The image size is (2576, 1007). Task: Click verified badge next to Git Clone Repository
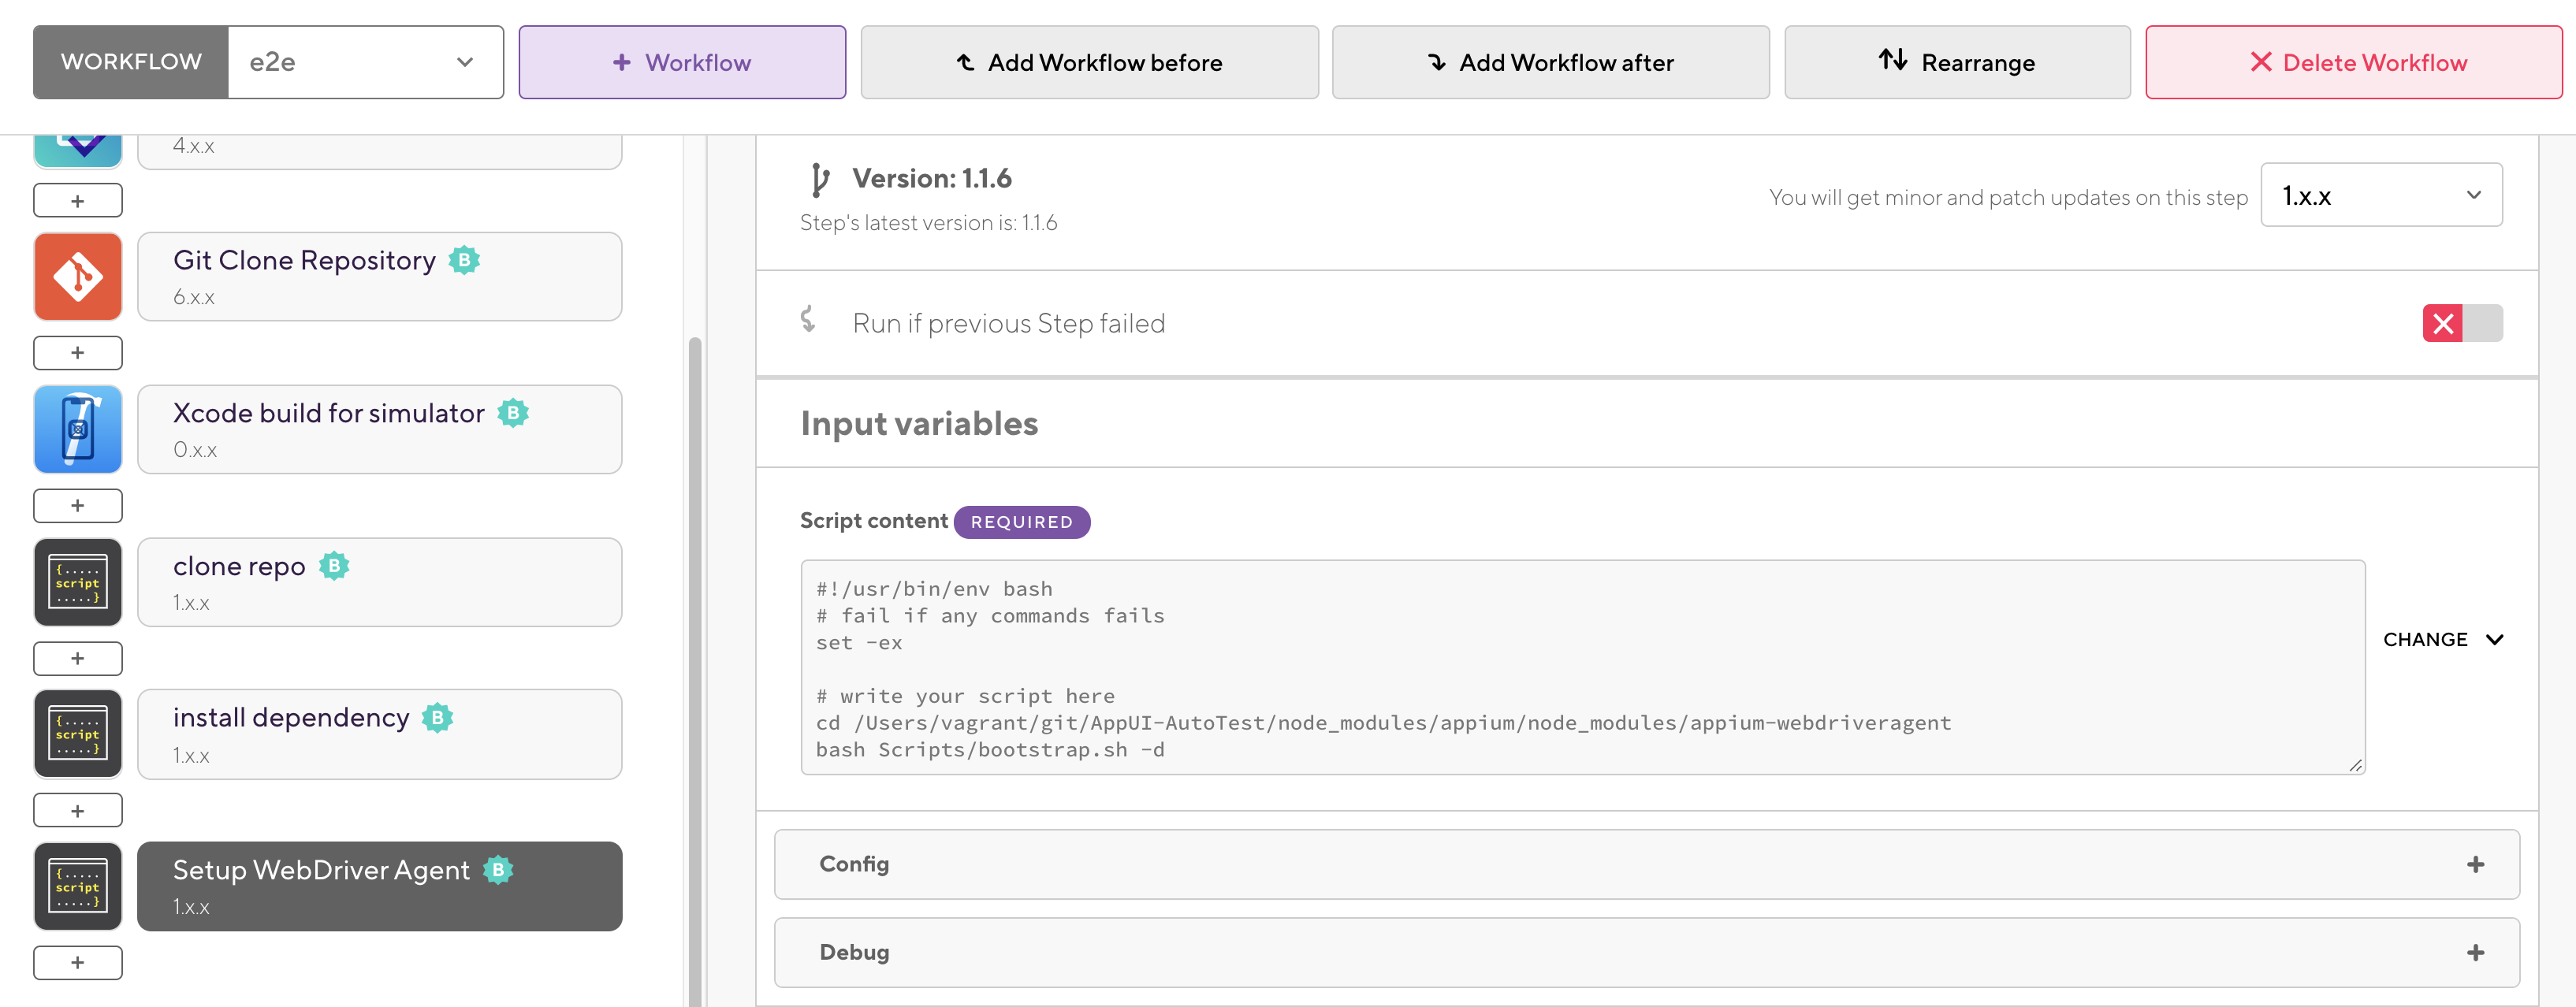pyautogui.click(x=464, y=261)
